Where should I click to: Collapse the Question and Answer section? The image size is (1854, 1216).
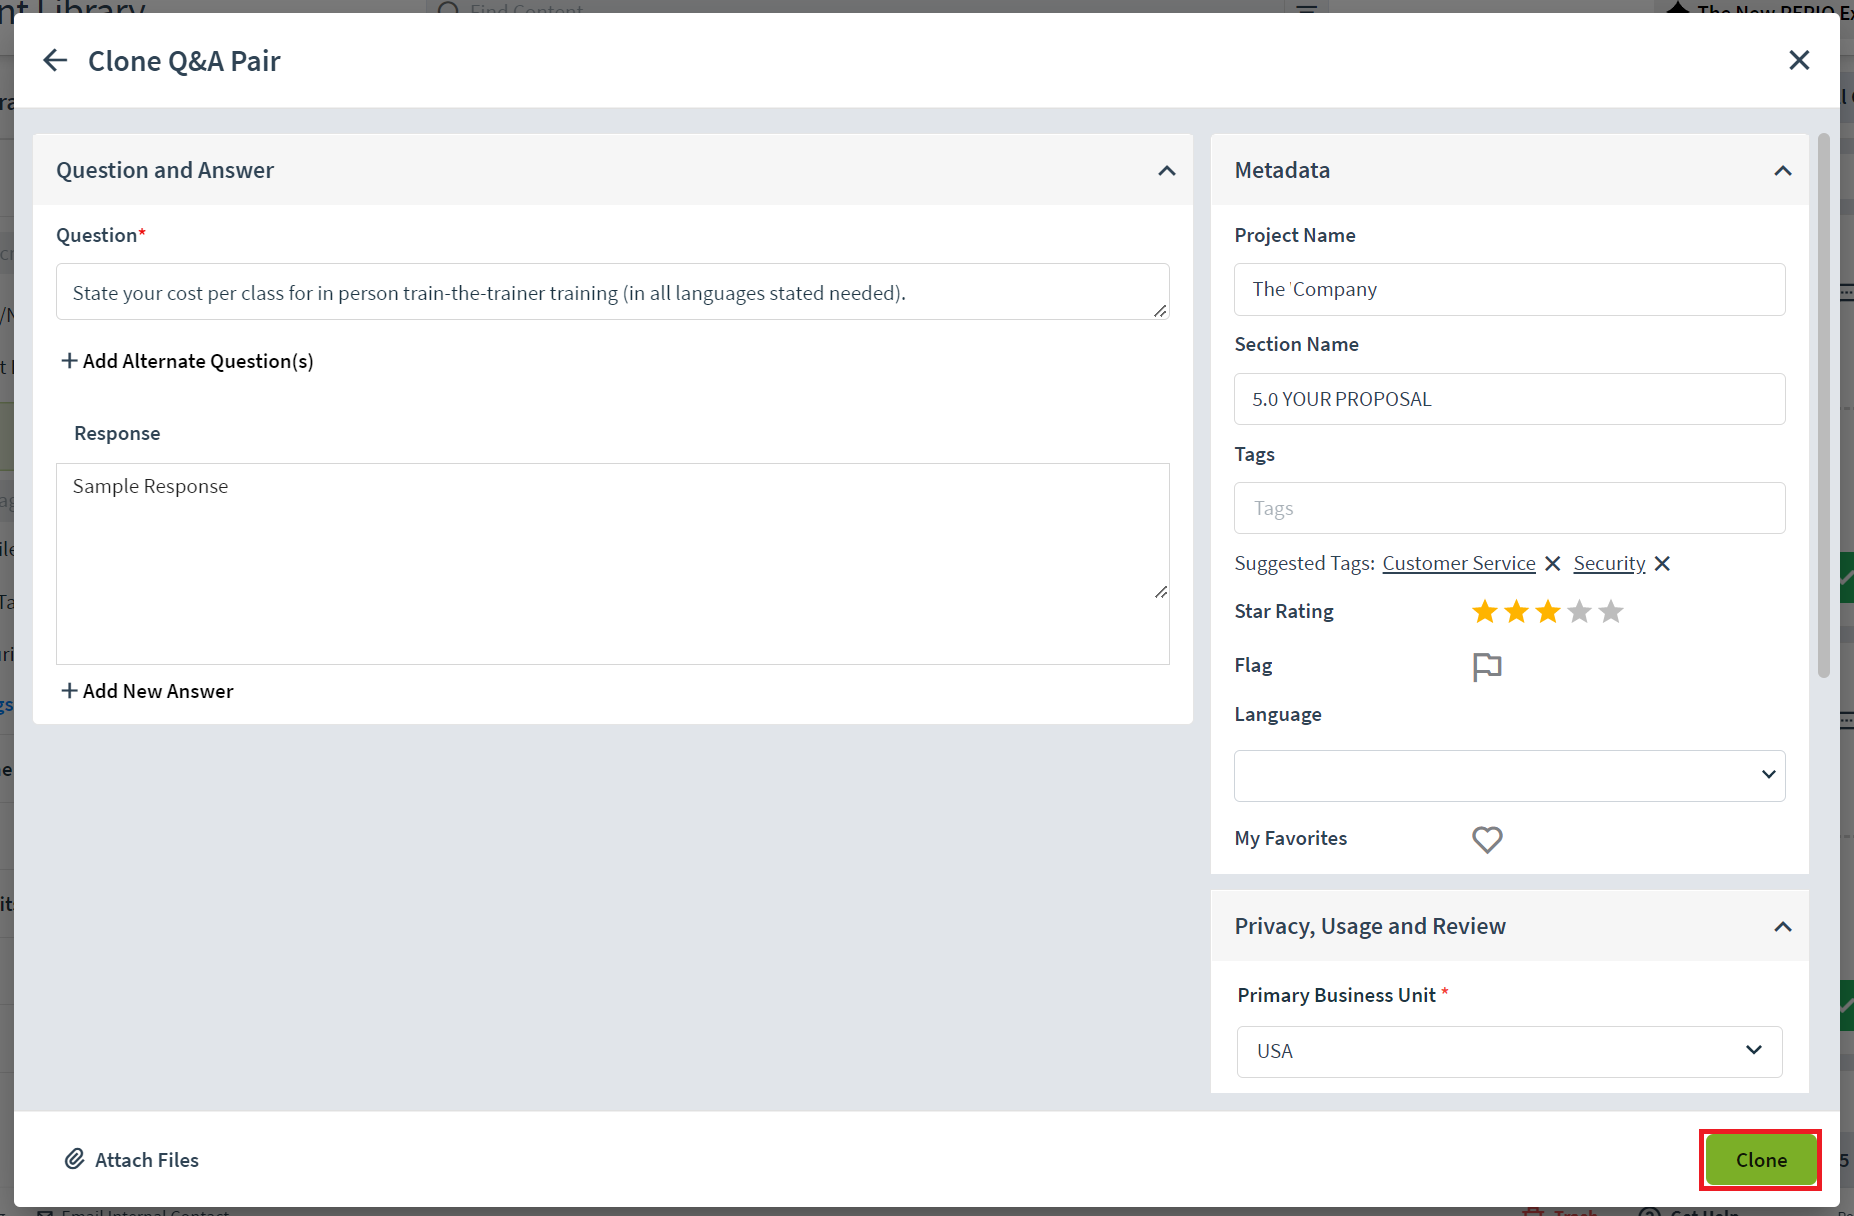1166,171
